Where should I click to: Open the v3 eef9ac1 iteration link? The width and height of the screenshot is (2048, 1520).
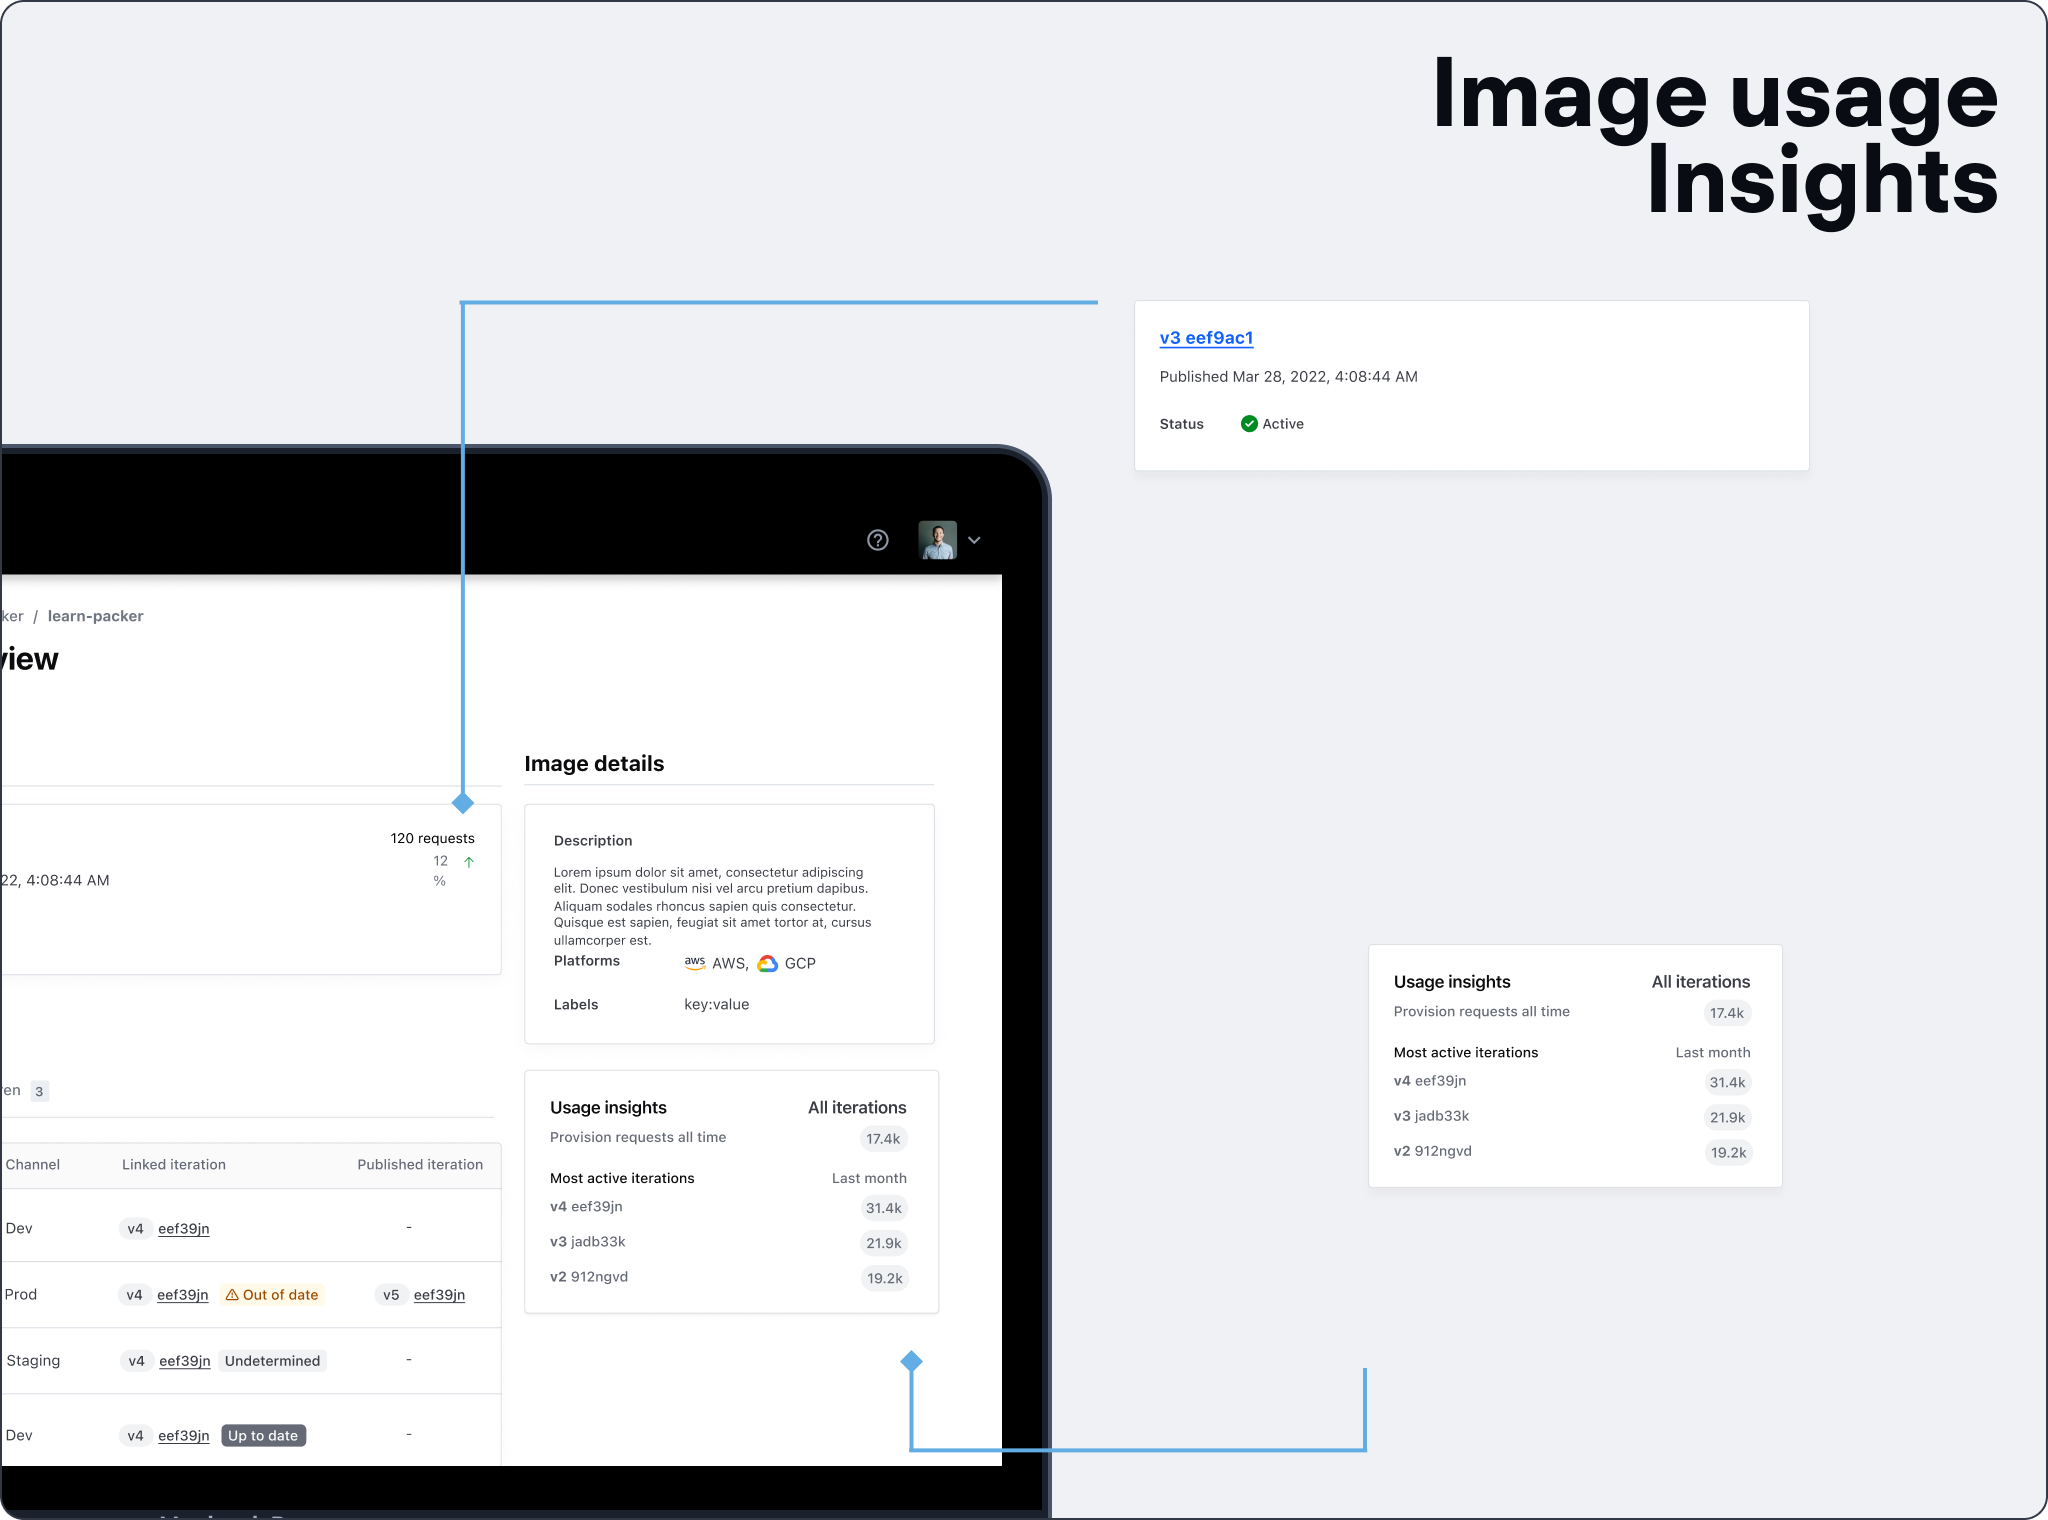pyautogui.click(x=1205, y=338)
